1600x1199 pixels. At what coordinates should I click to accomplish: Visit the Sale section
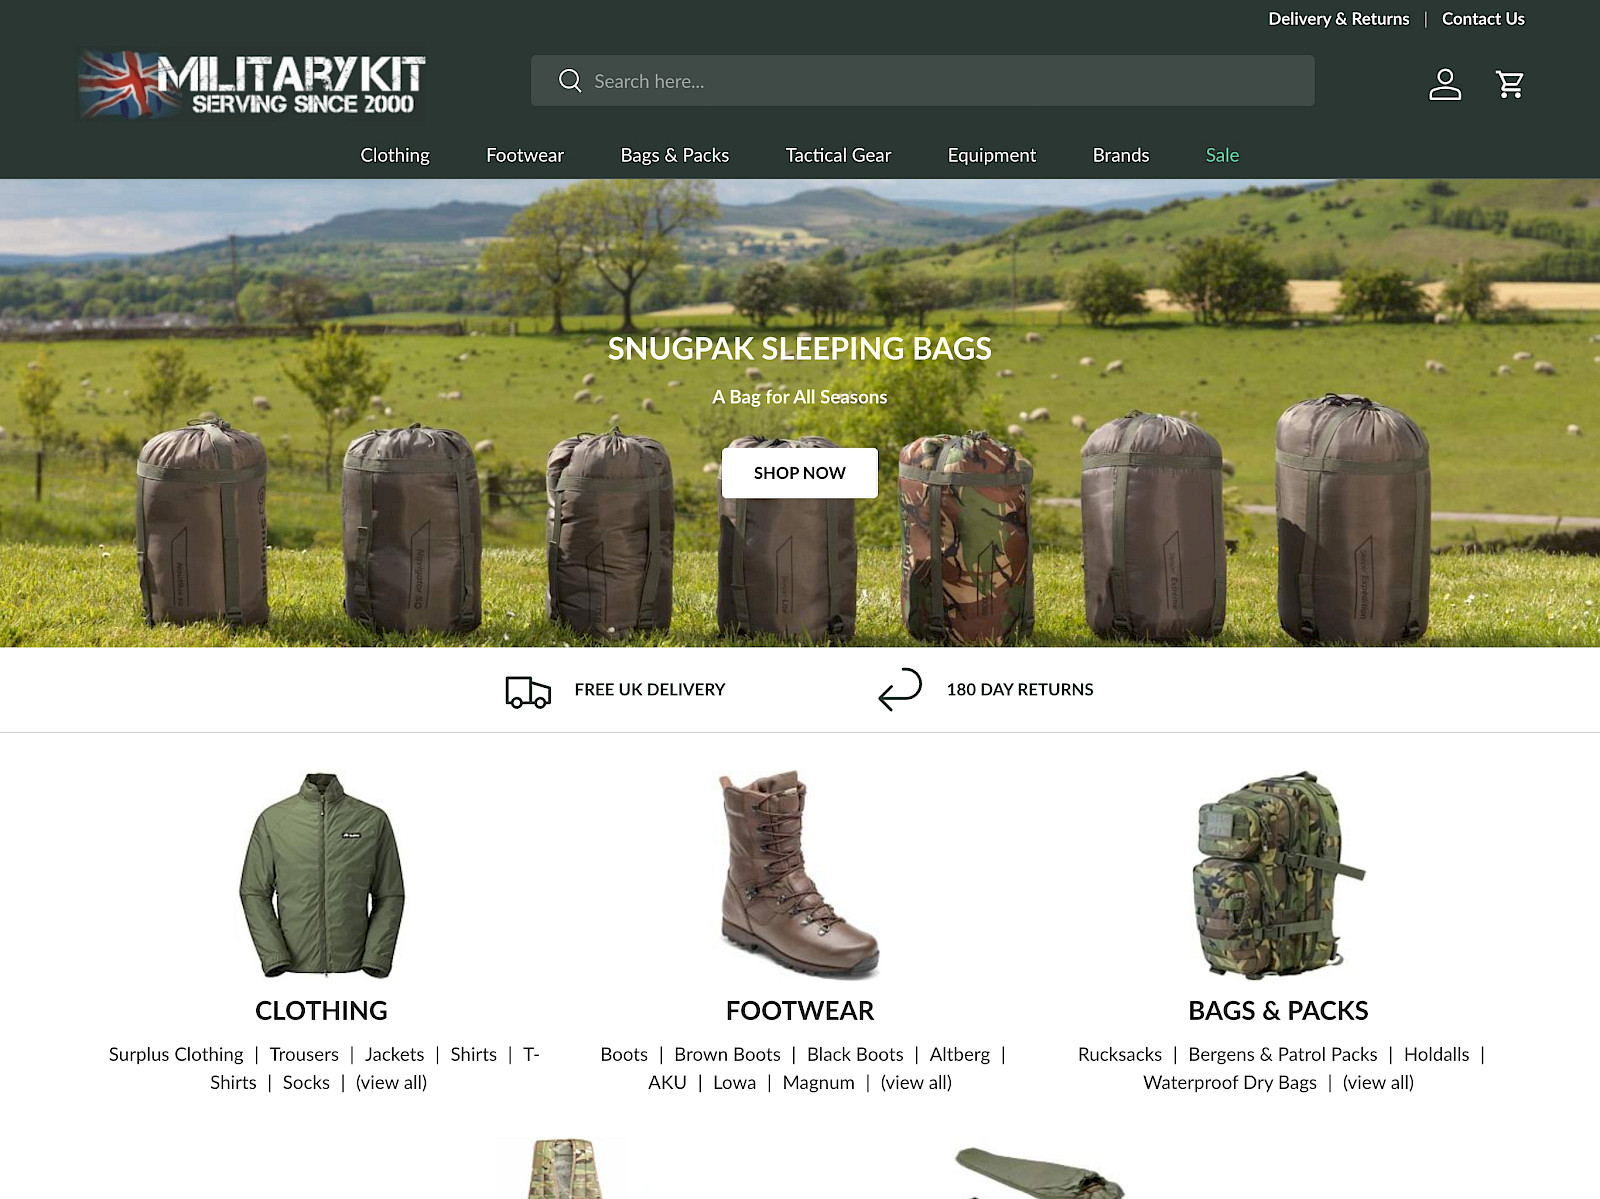point(1221,155)
